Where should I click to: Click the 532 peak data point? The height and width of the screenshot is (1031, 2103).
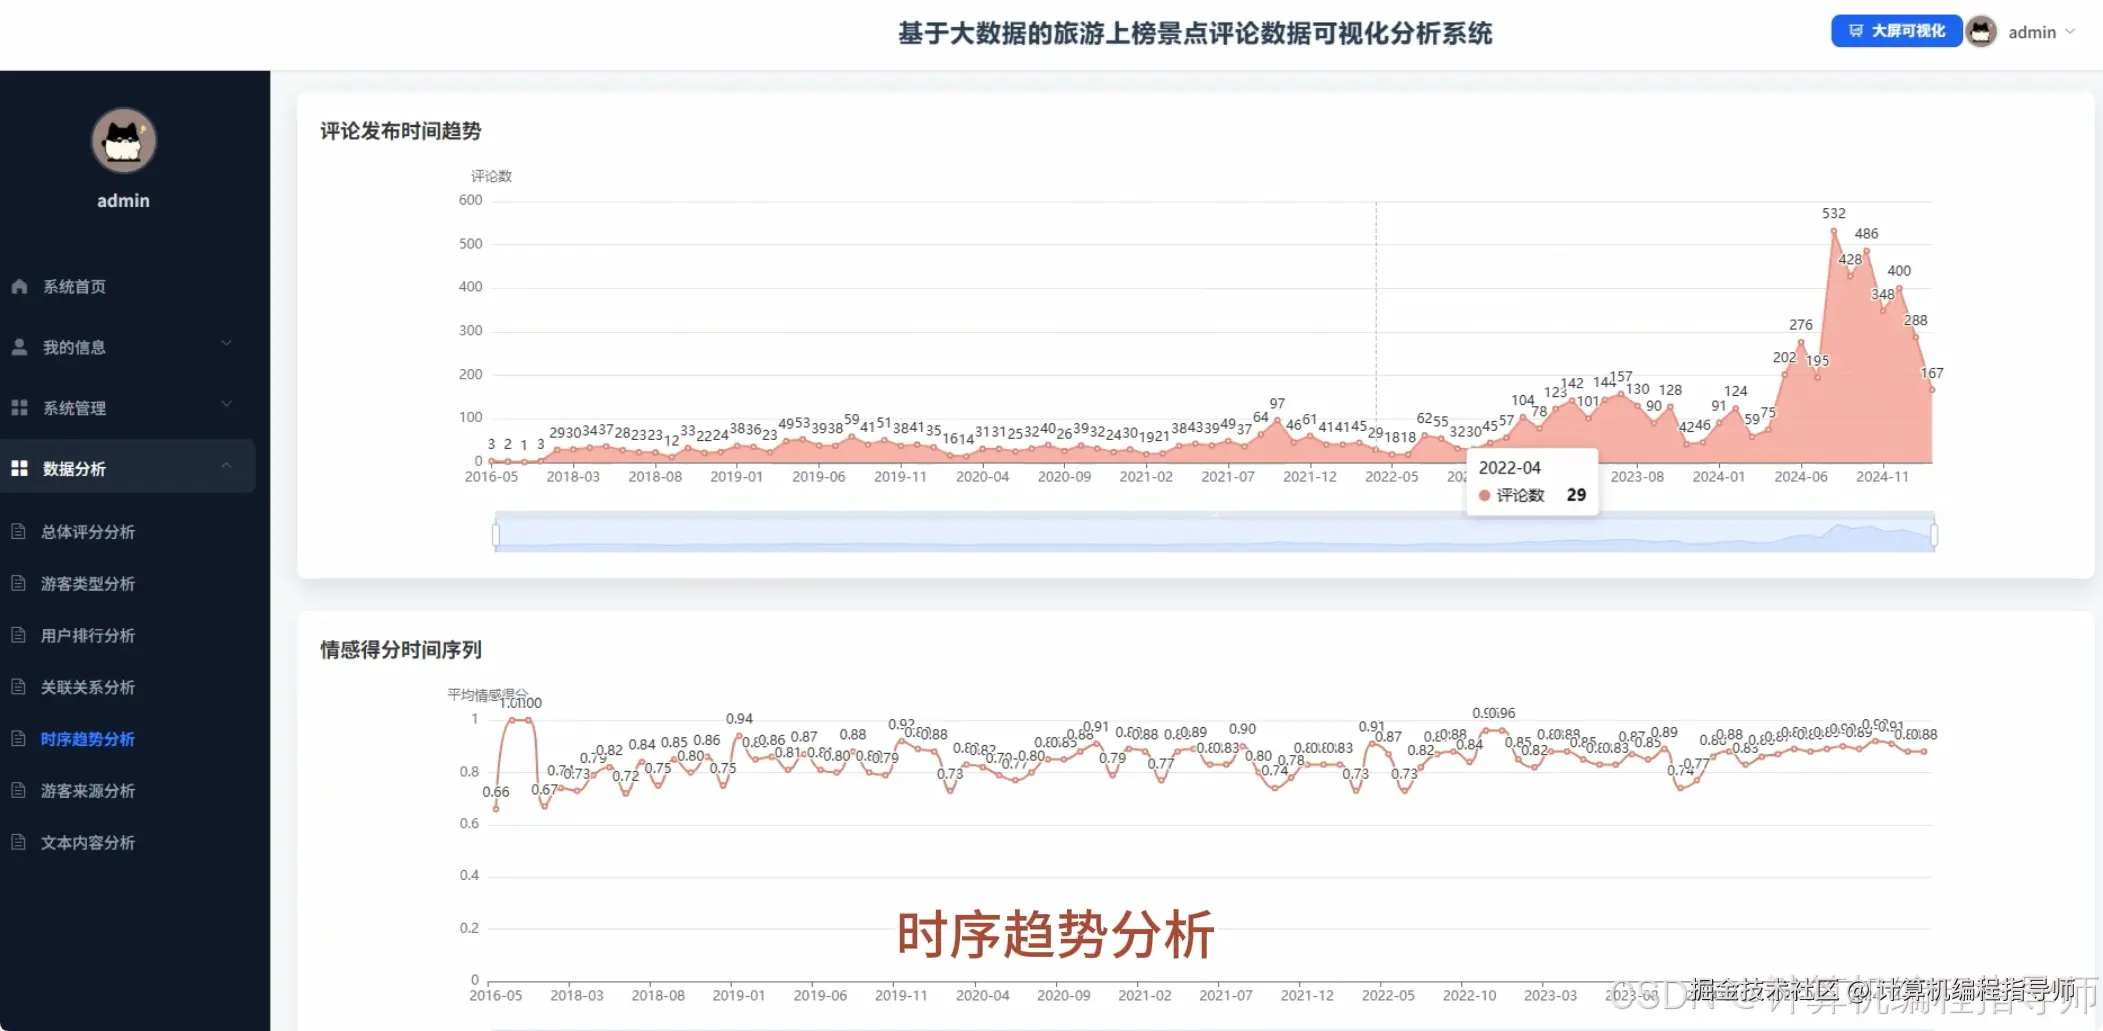coord(1834,231)
